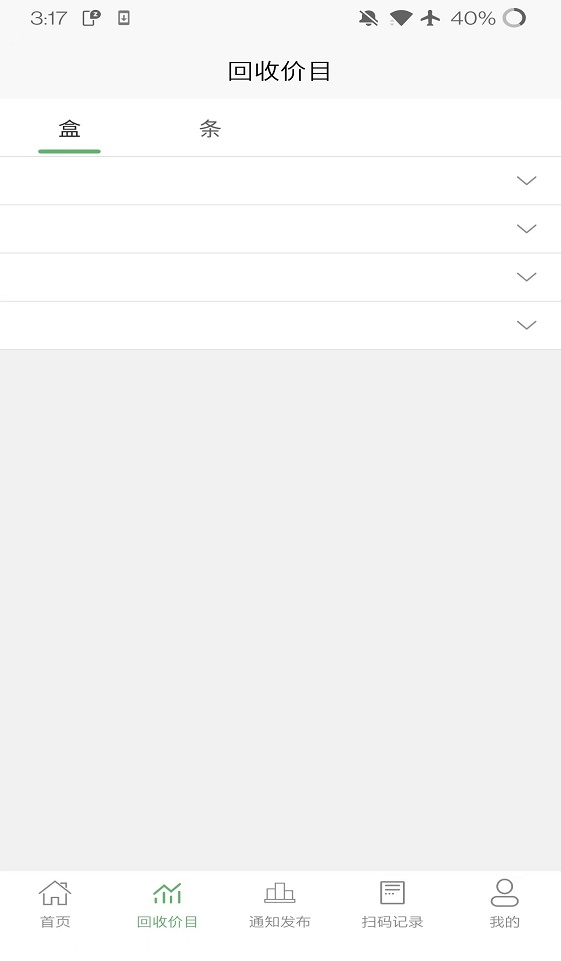561x961 pixels.
Task: Tap the muted bell status icon
Action: point(368,18)
